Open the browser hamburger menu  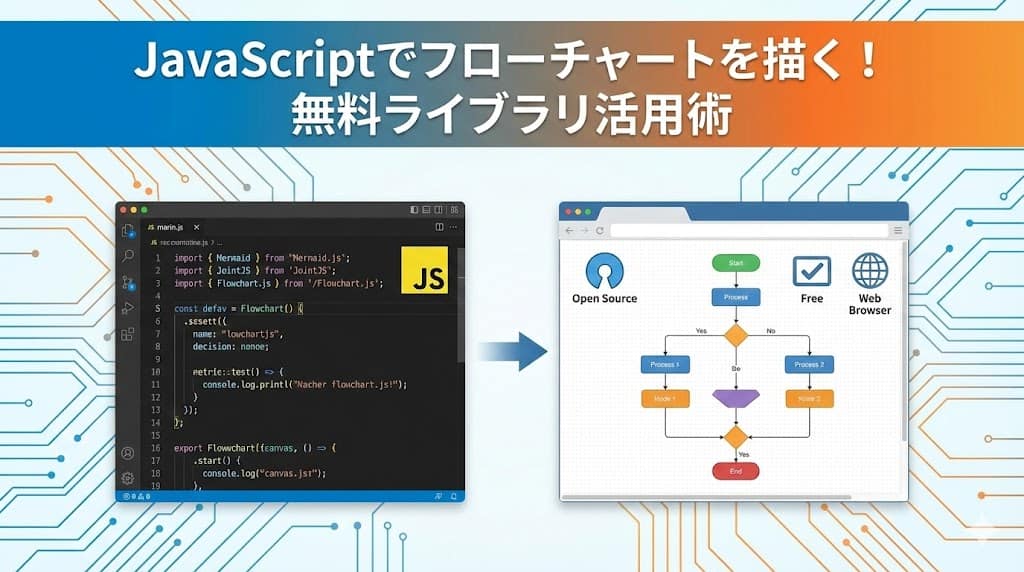(897, 230)
